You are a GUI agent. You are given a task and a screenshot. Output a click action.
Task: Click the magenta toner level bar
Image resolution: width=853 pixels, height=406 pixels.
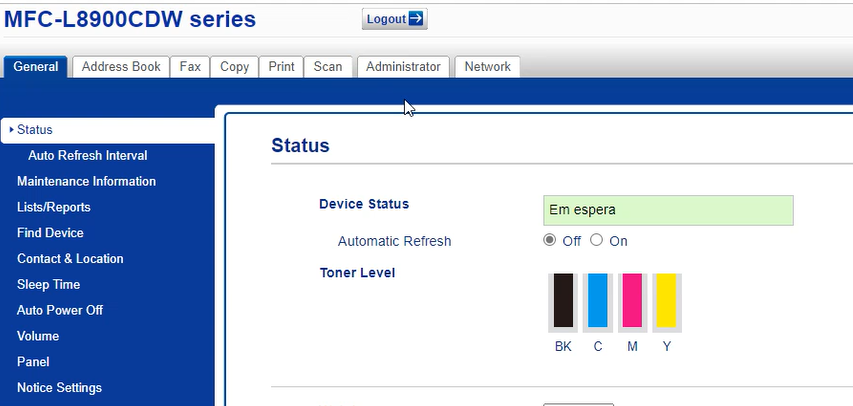tap(632, 302)
